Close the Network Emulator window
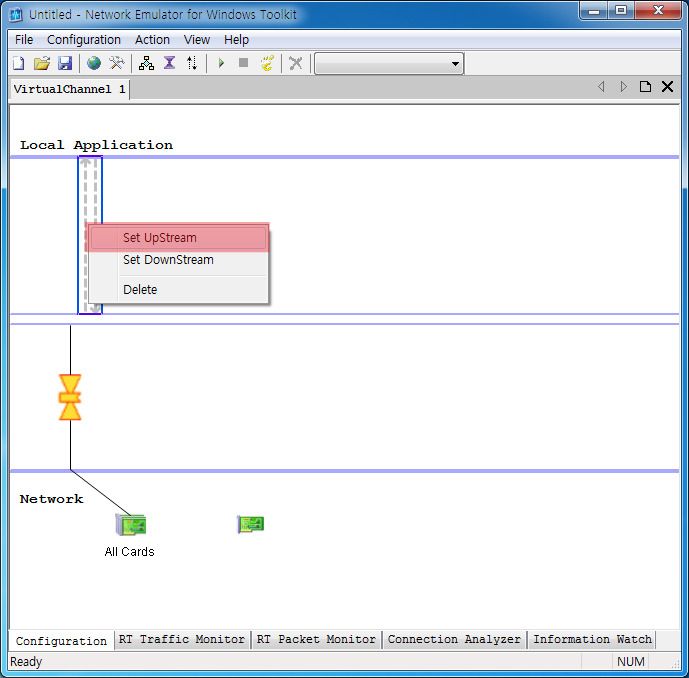This screenshot has width=689, height=678. pyautogui.click(x=658, y=11)
